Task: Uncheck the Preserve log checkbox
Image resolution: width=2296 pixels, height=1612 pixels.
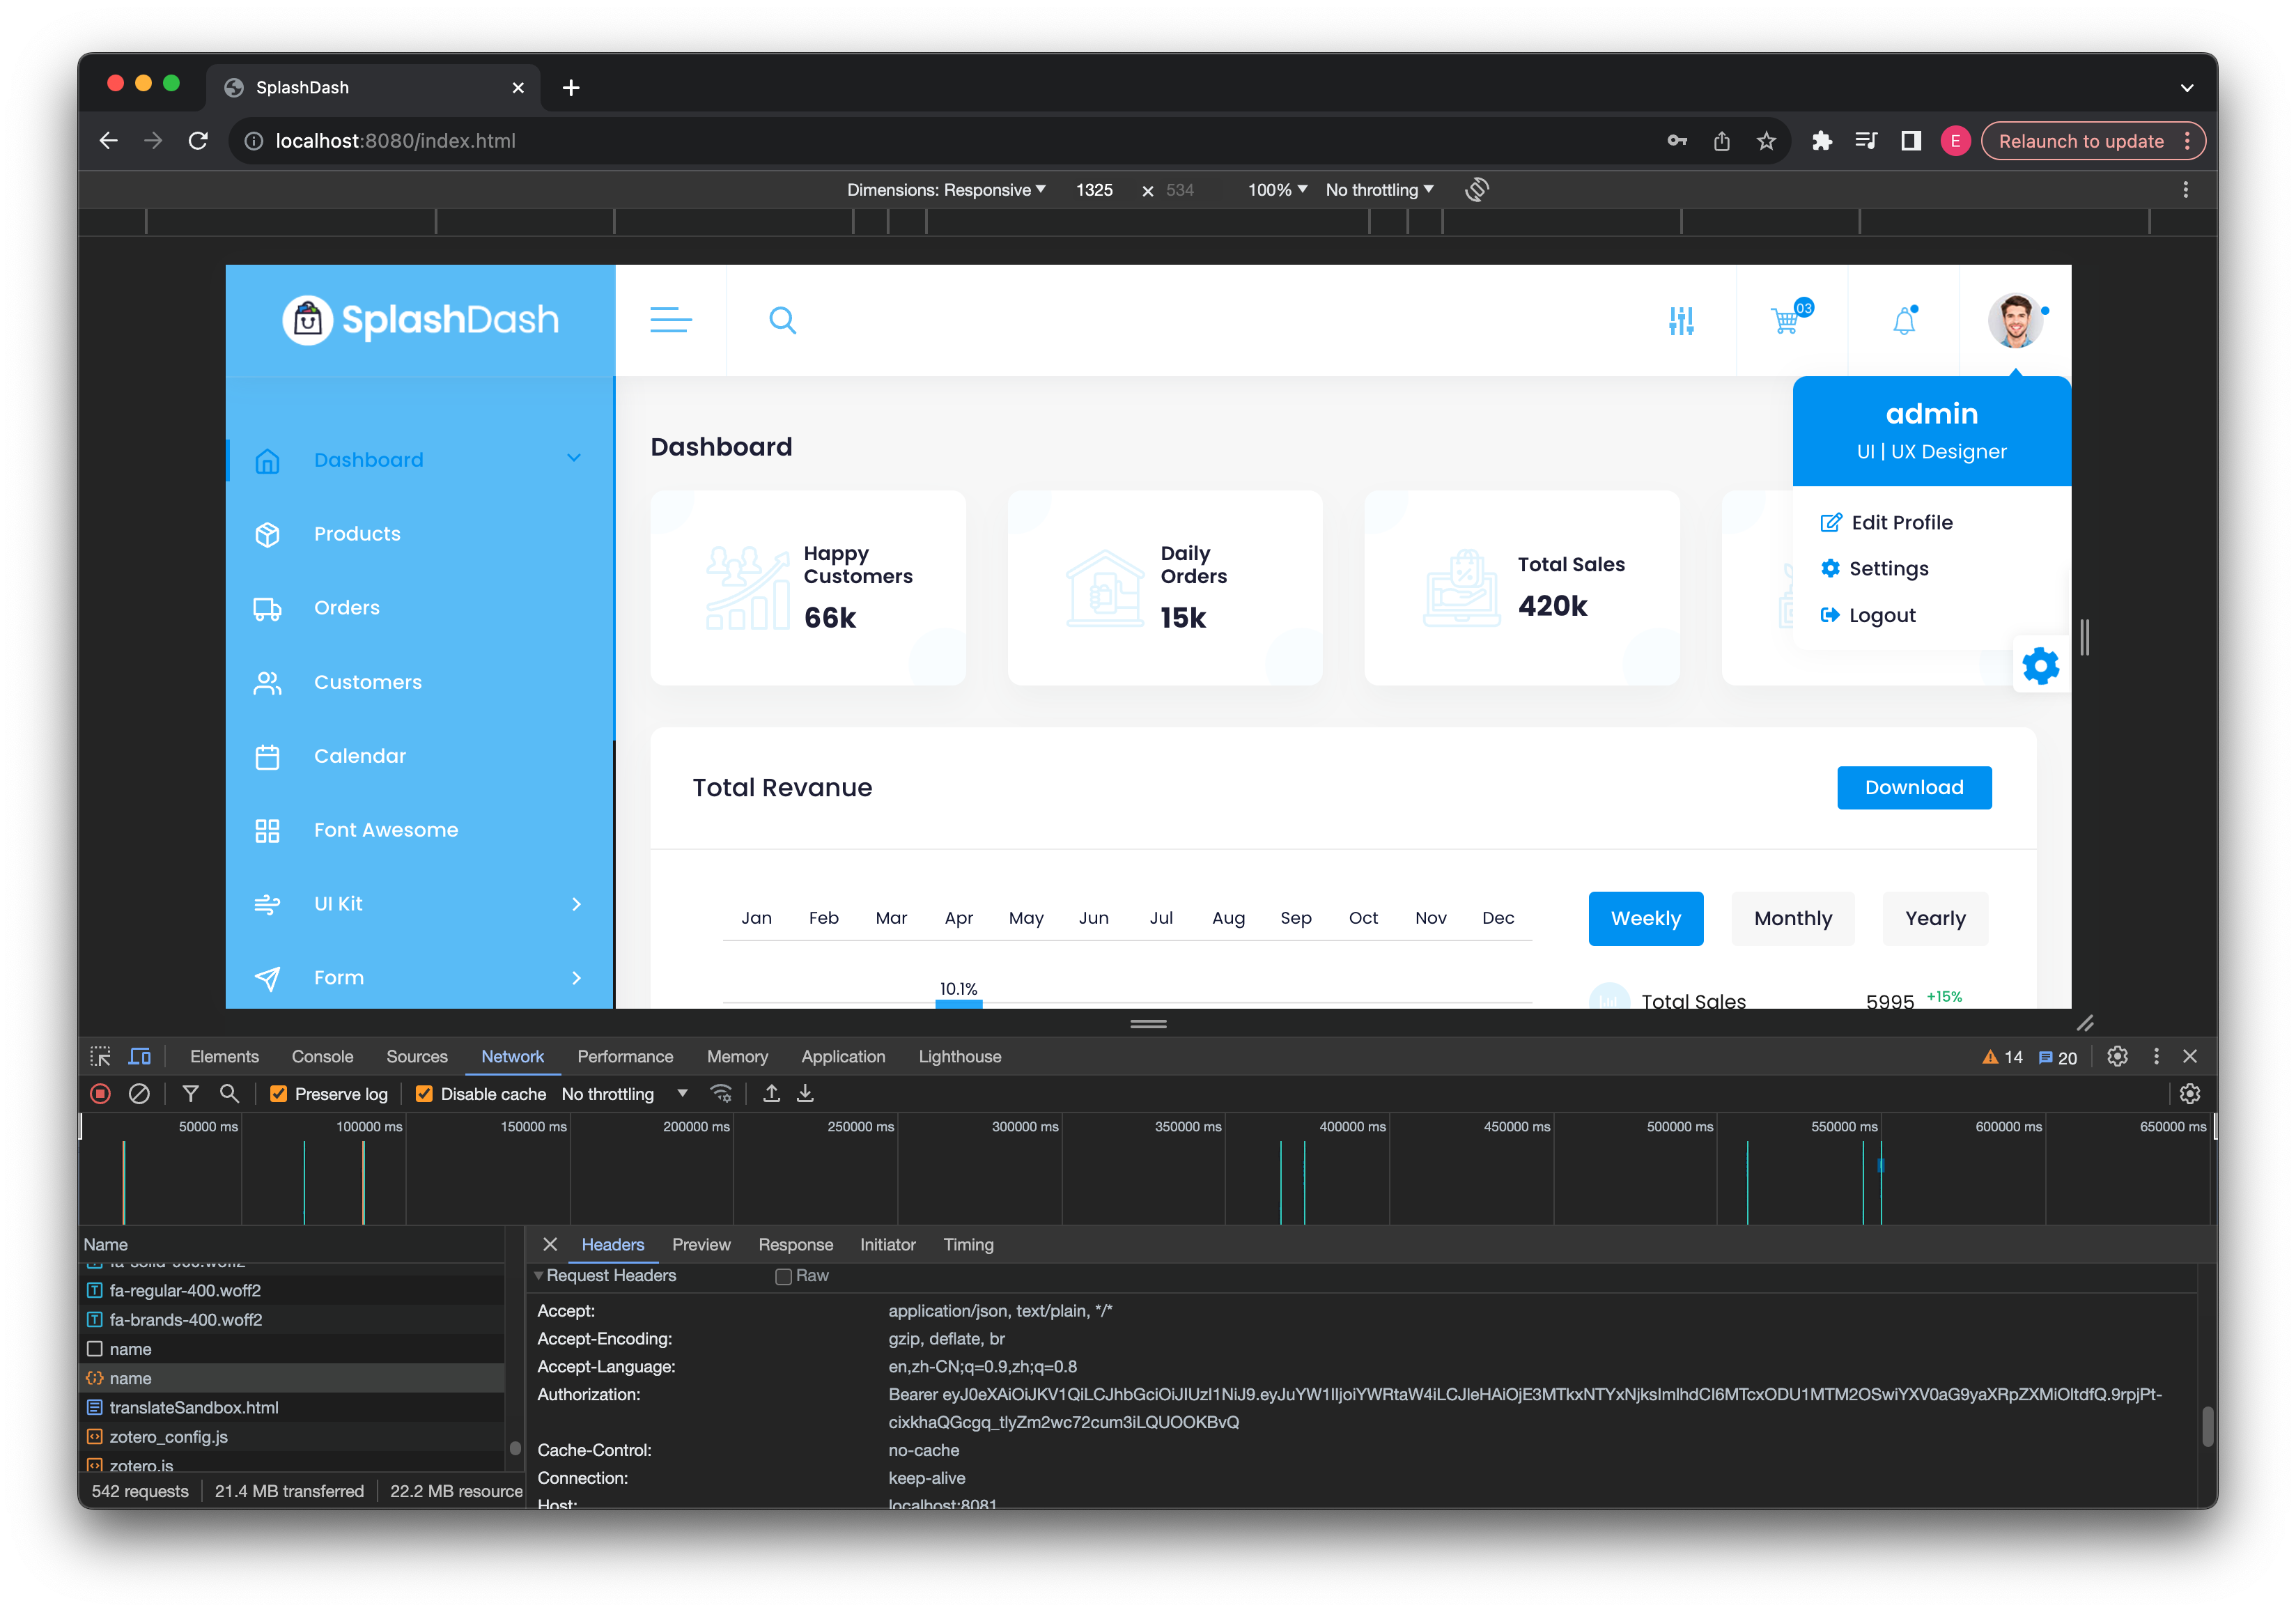Action: (x=279, y=1094)
